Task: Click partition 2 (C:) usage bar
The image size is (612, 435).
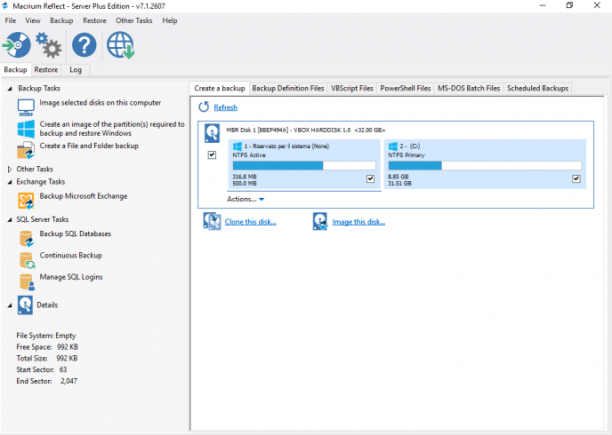Action: tap(485, 166)
